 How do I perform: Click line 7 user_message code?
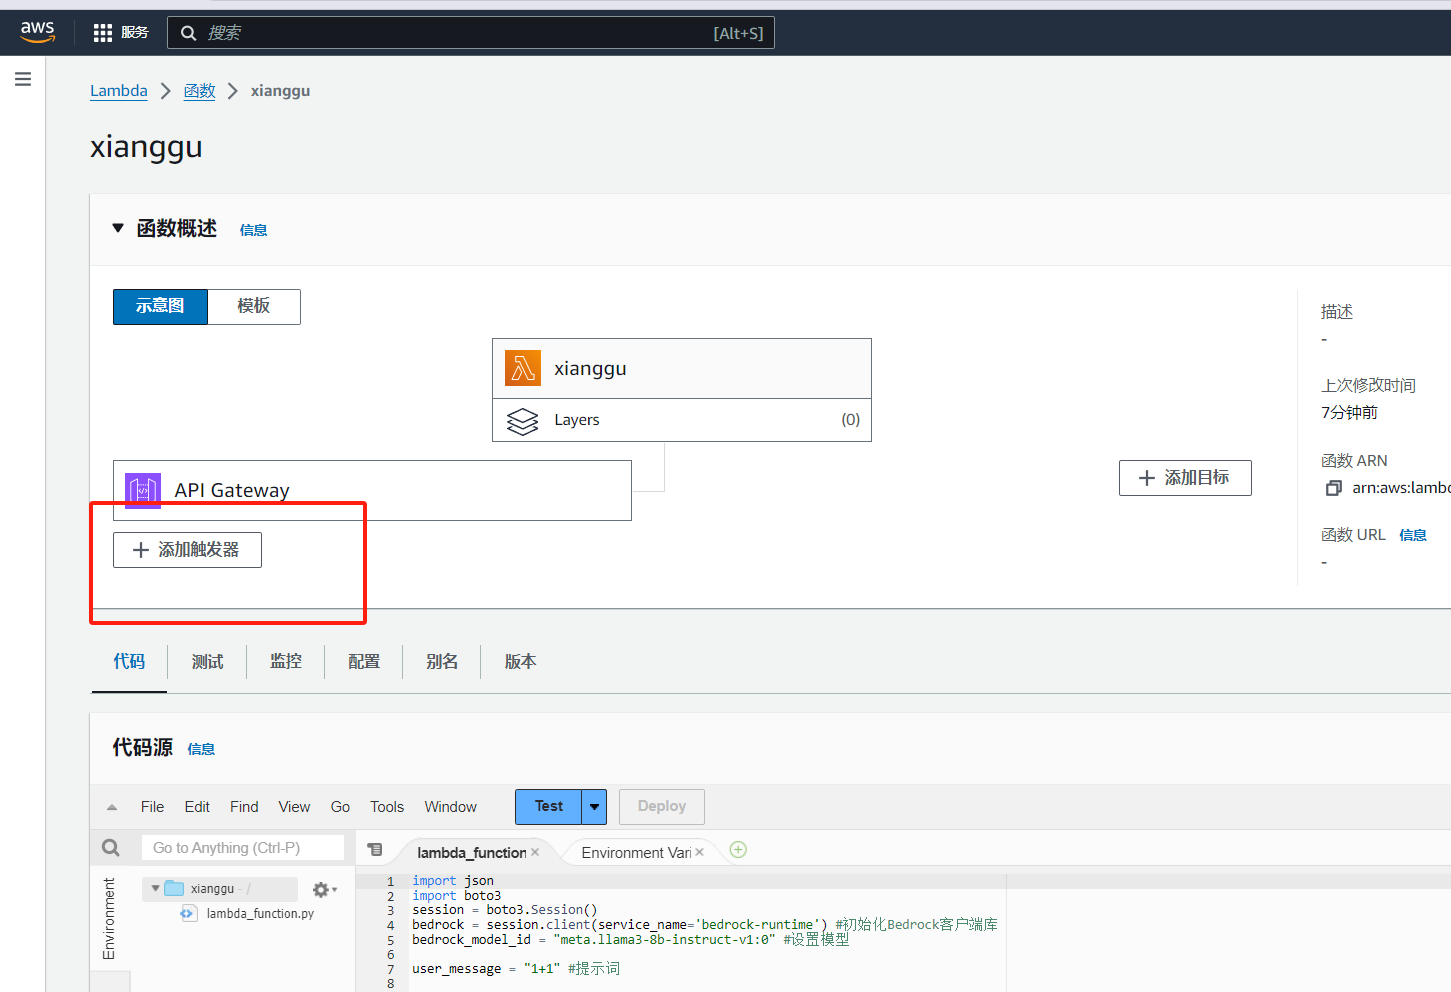coord(516,969)
